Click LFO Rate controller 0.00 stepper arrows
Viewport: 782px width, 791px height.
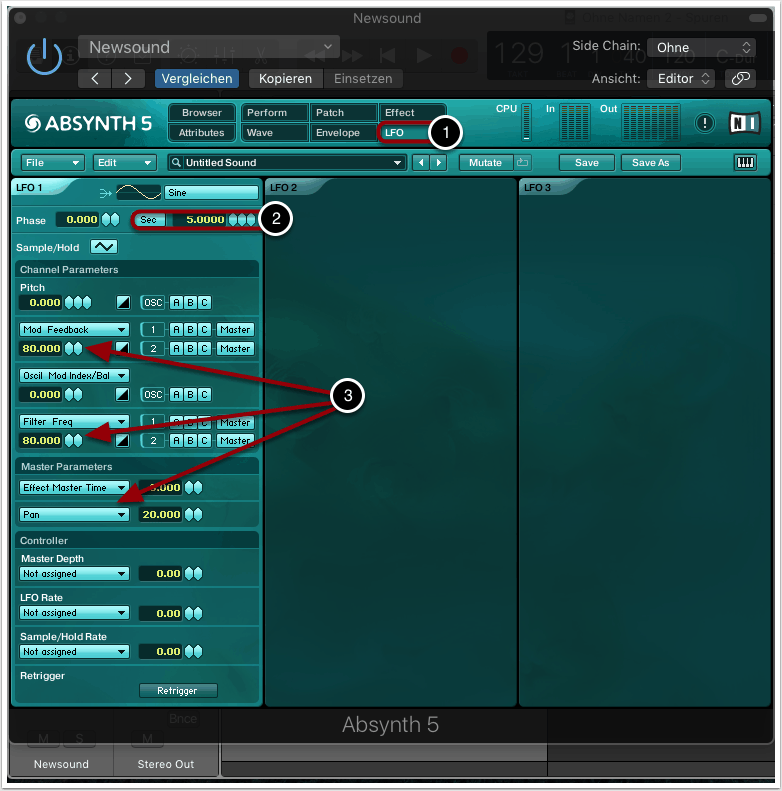coord(193,613)
